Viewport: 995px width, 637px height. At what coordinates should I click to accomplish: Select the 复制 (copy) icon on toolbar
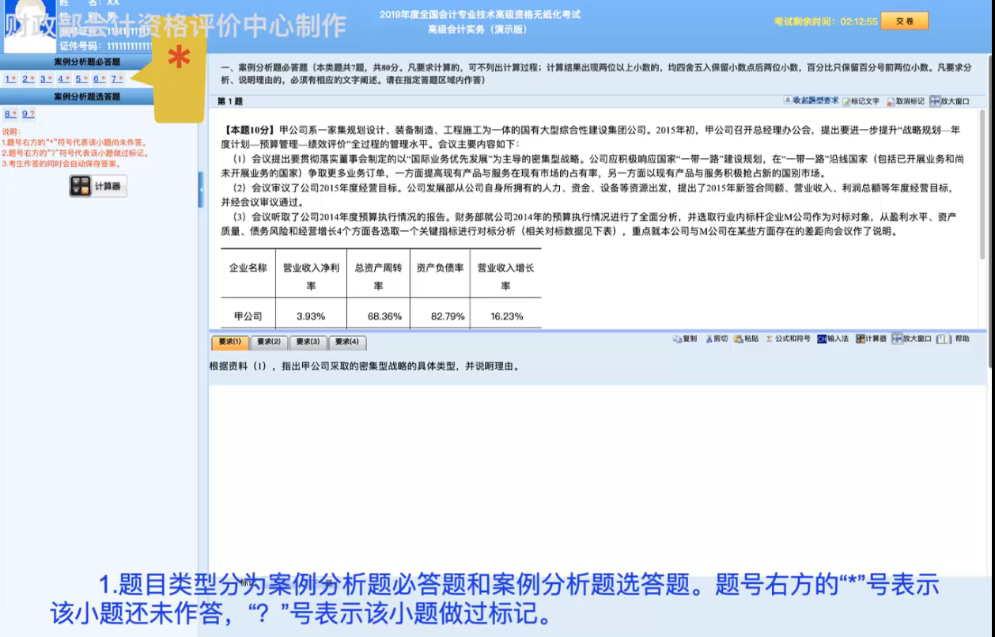tap(687, 339)
